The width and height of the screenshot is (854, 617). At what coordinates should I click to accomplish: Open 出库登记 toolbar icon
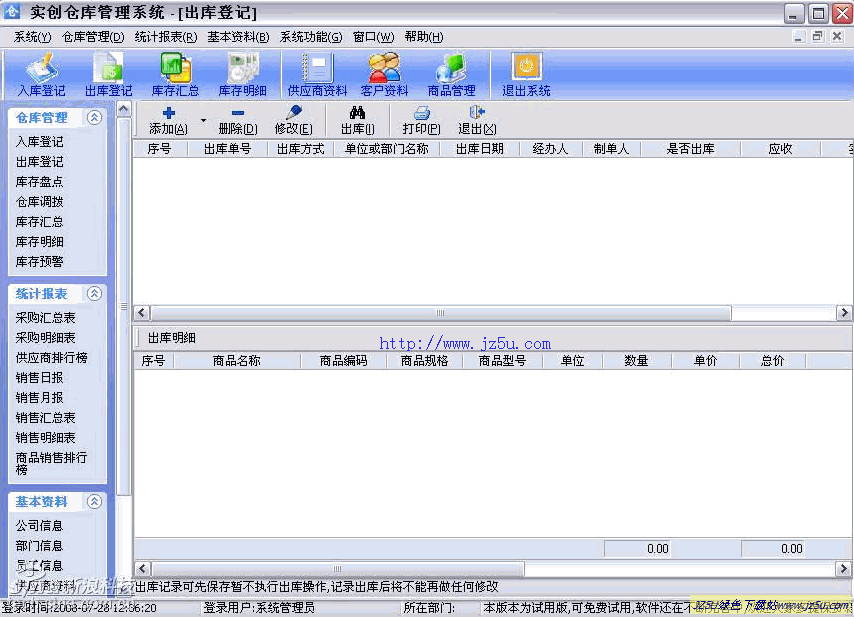click(x=108, y=75)
